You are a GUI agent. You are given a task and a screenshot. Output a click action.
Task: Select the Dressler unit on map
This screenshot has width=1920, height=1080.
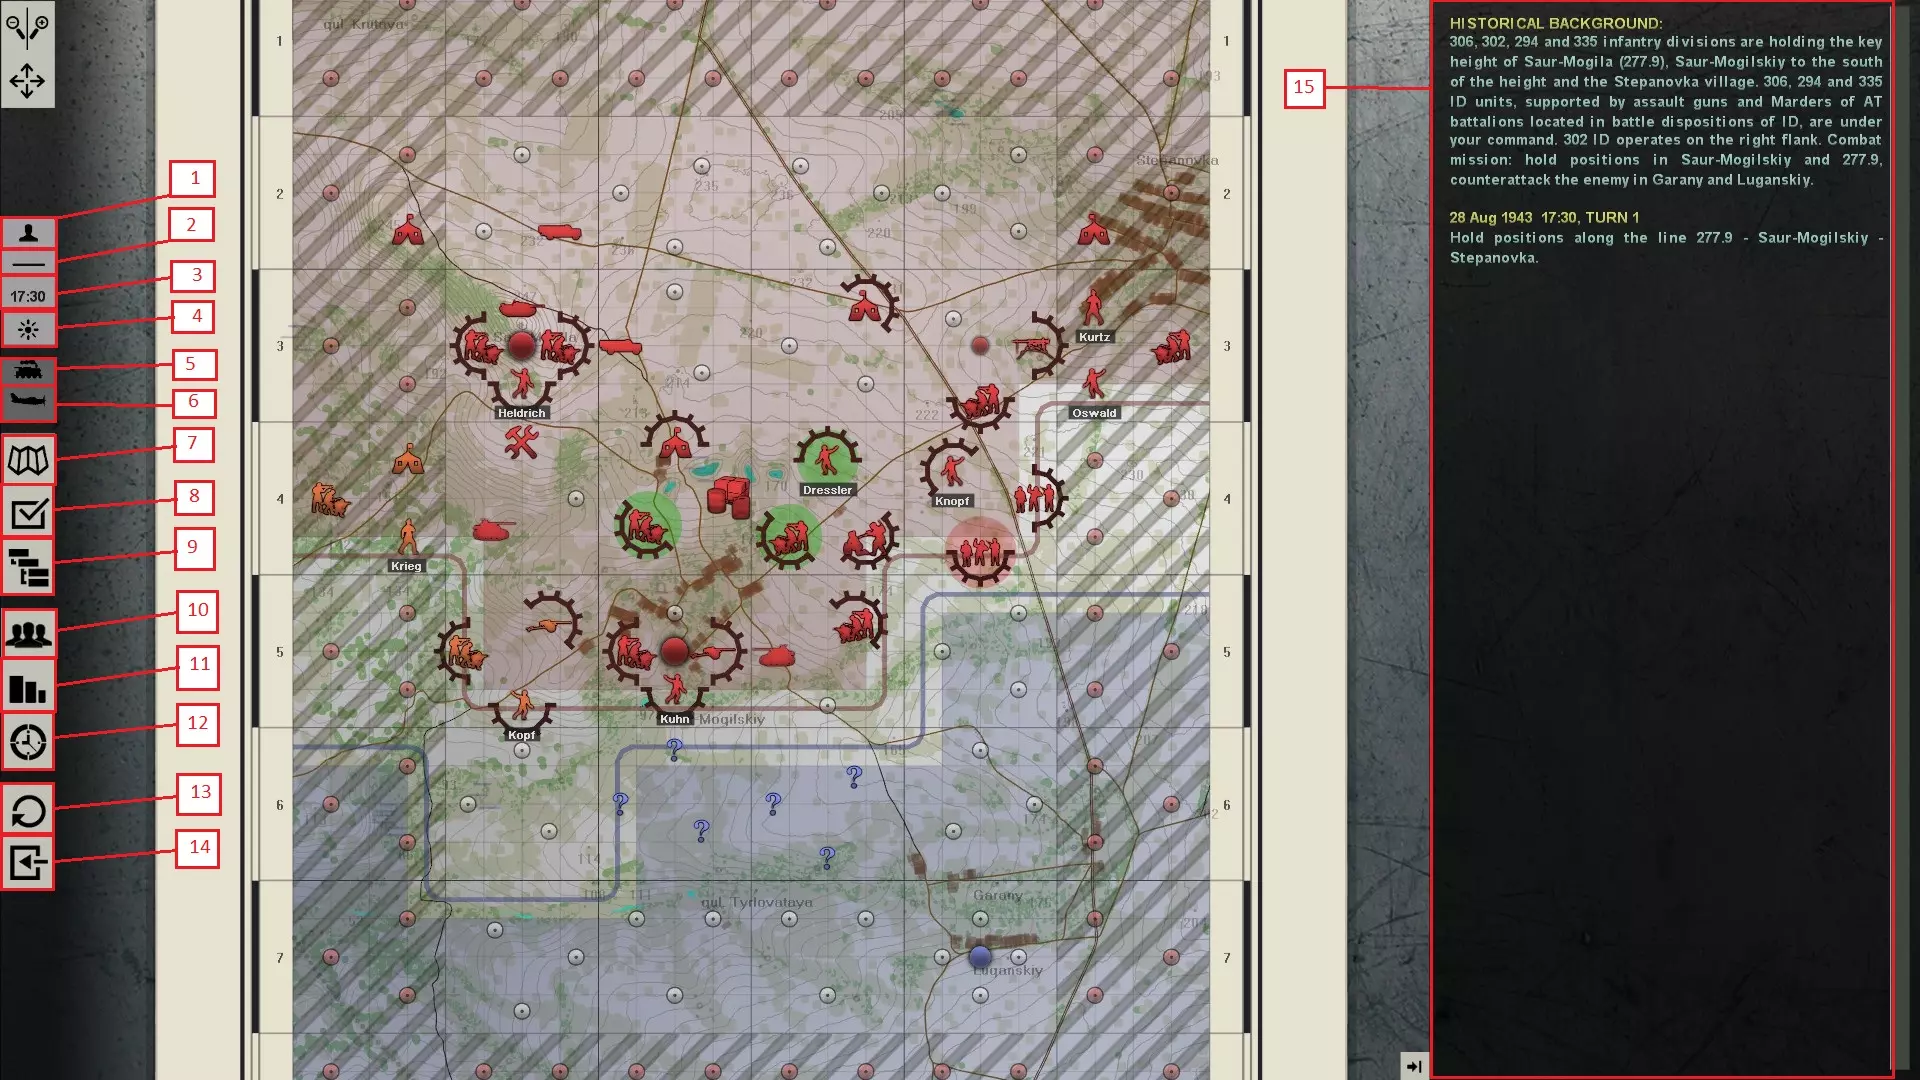pyautogui.click(x=827, y=460)
